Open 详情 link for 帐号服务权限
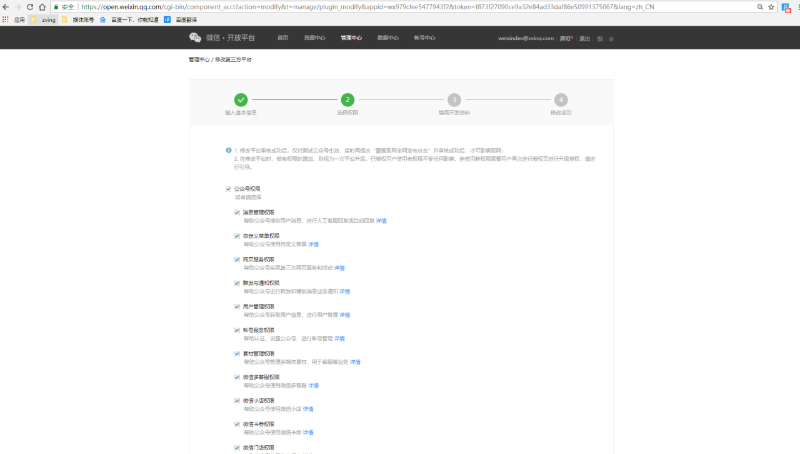This screenshot has width=800, height=454. (339, 338)
